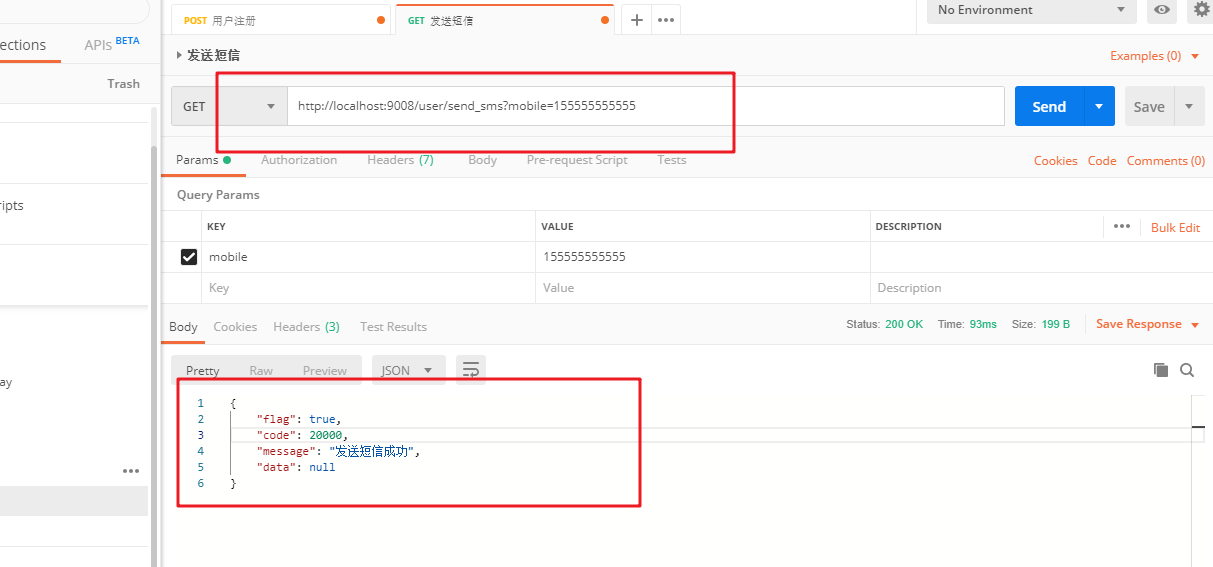This screenshot has width=1213, height=567.
Task: Open sidebar item three-dot menu
Action: pos(131,470)
